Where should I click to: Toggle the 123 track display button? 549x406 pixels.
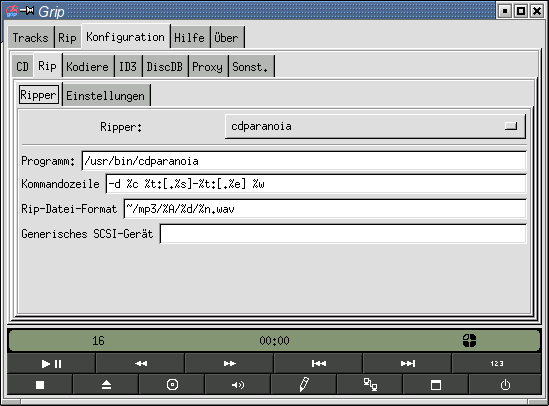click(x=496, y=364)
